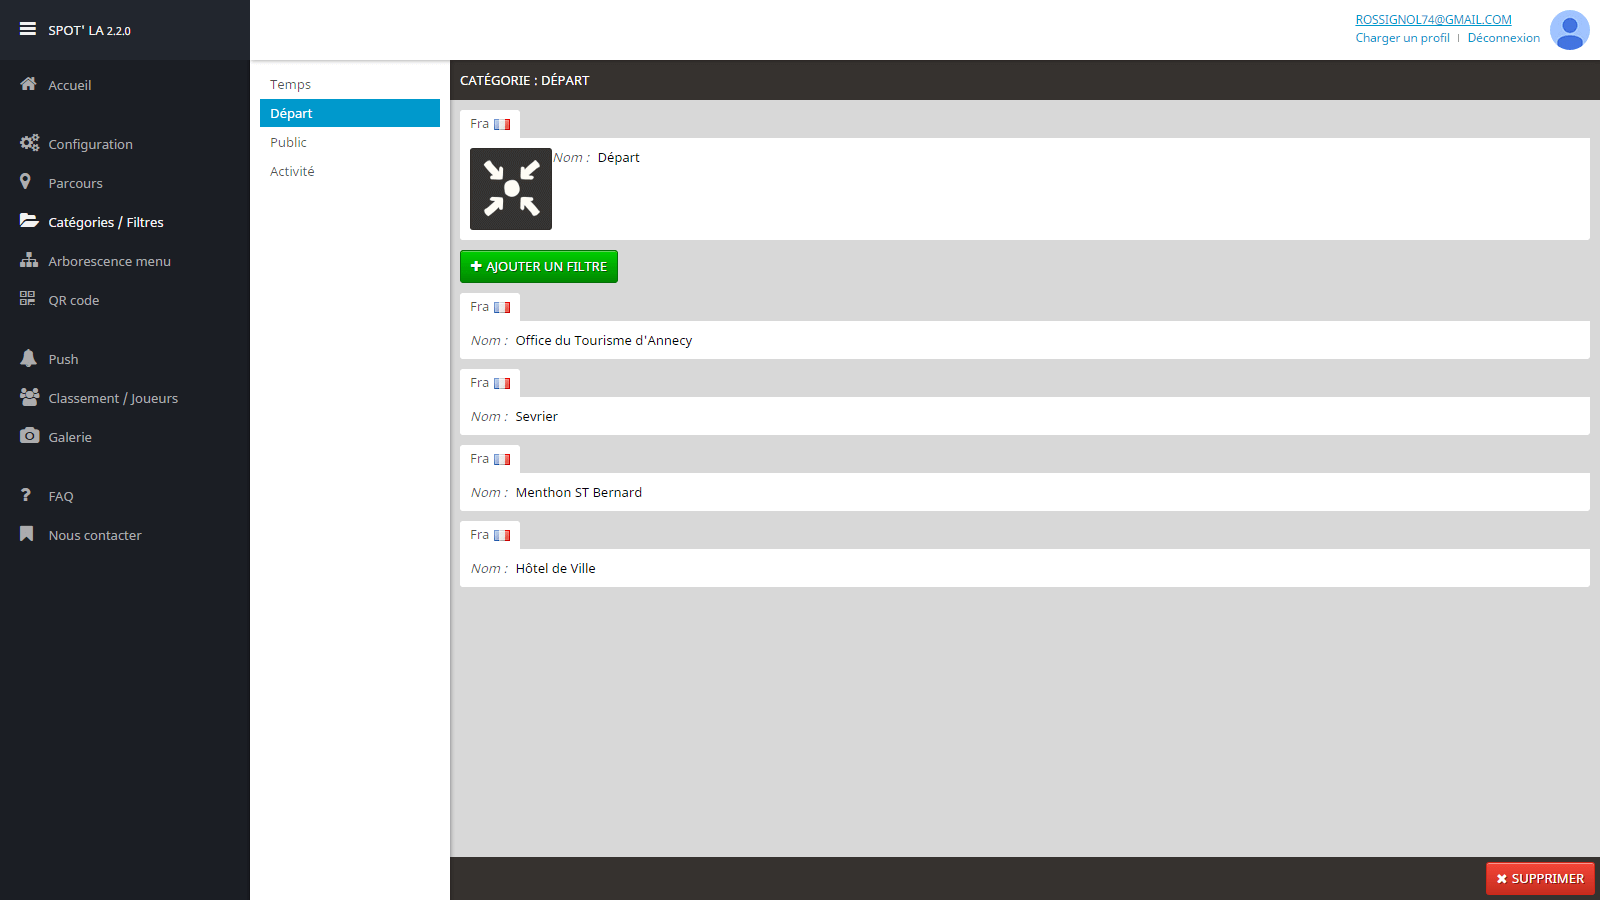
Task: Open the Arborescence menu section
Action: coord(109,260)
